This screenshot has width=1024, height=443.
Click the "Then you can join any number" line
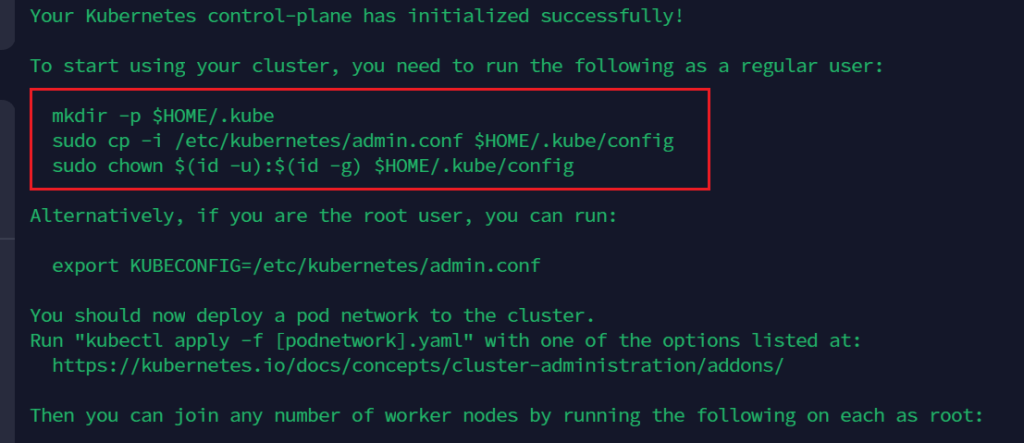(507, 414)
